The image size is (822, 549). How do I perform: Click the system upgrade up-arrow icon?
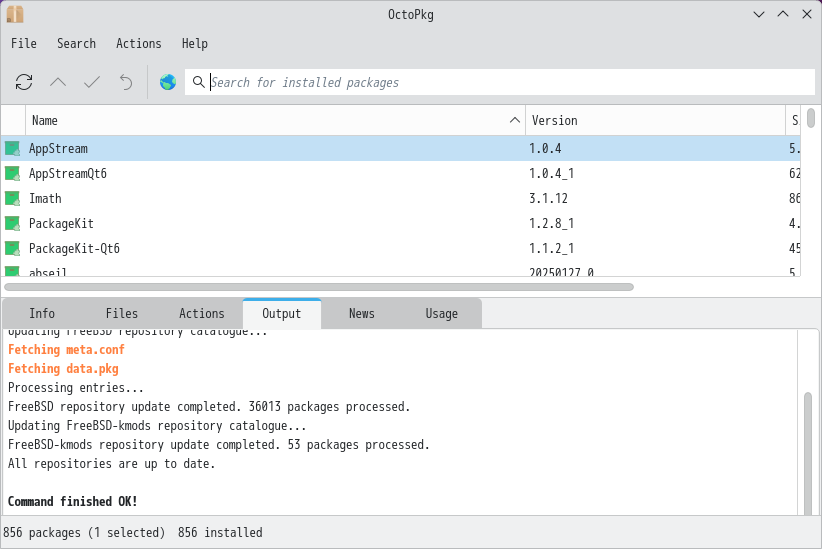click(58, 82)
